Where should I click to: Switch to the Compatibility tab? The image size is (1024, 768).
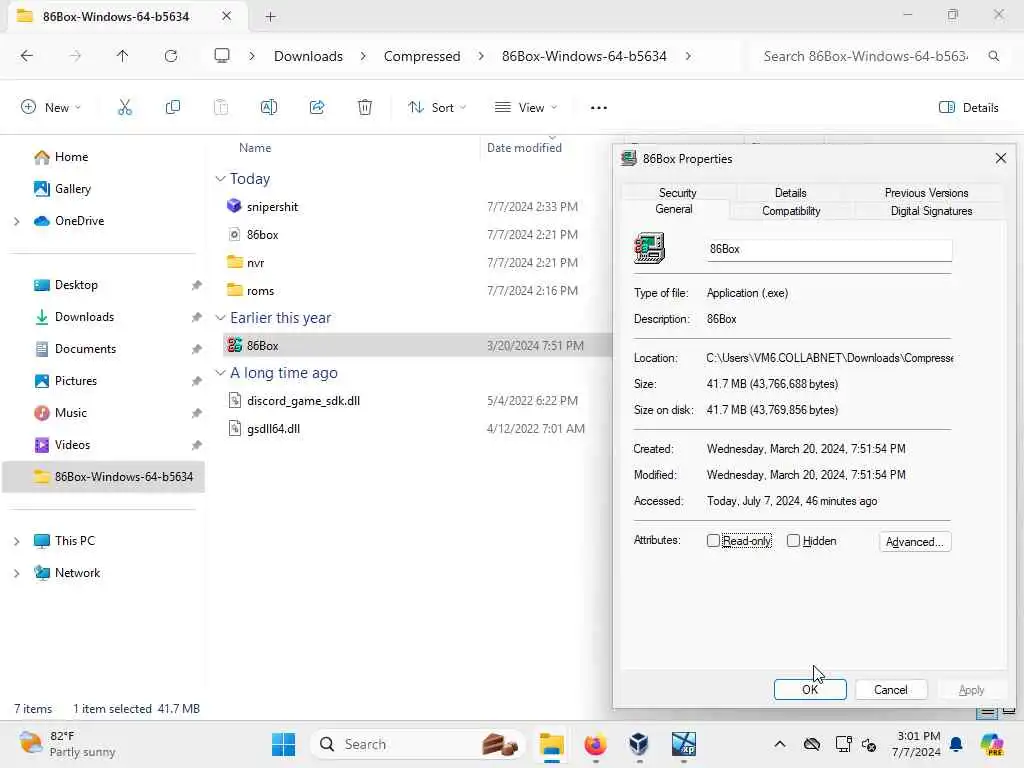[x=791, y=211]
